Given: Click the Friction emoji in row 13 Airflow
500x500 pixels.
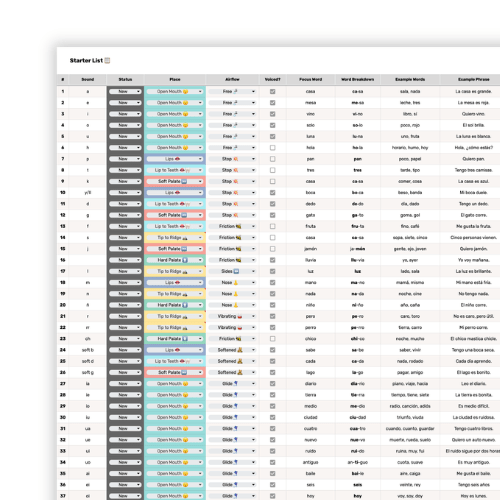Looking at the screenshot, I should (x=238, y=226).
